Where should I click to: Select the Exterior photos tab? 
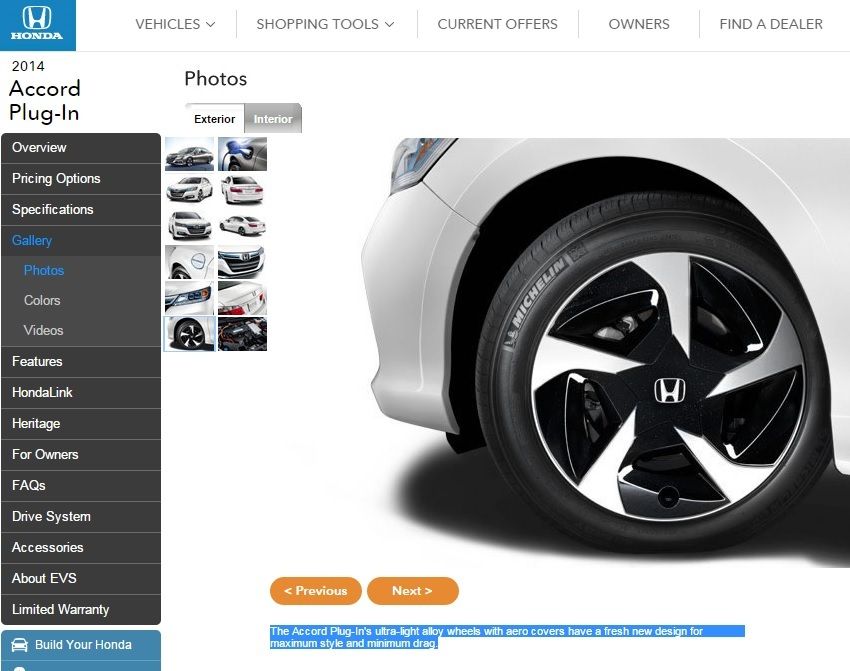214,119
